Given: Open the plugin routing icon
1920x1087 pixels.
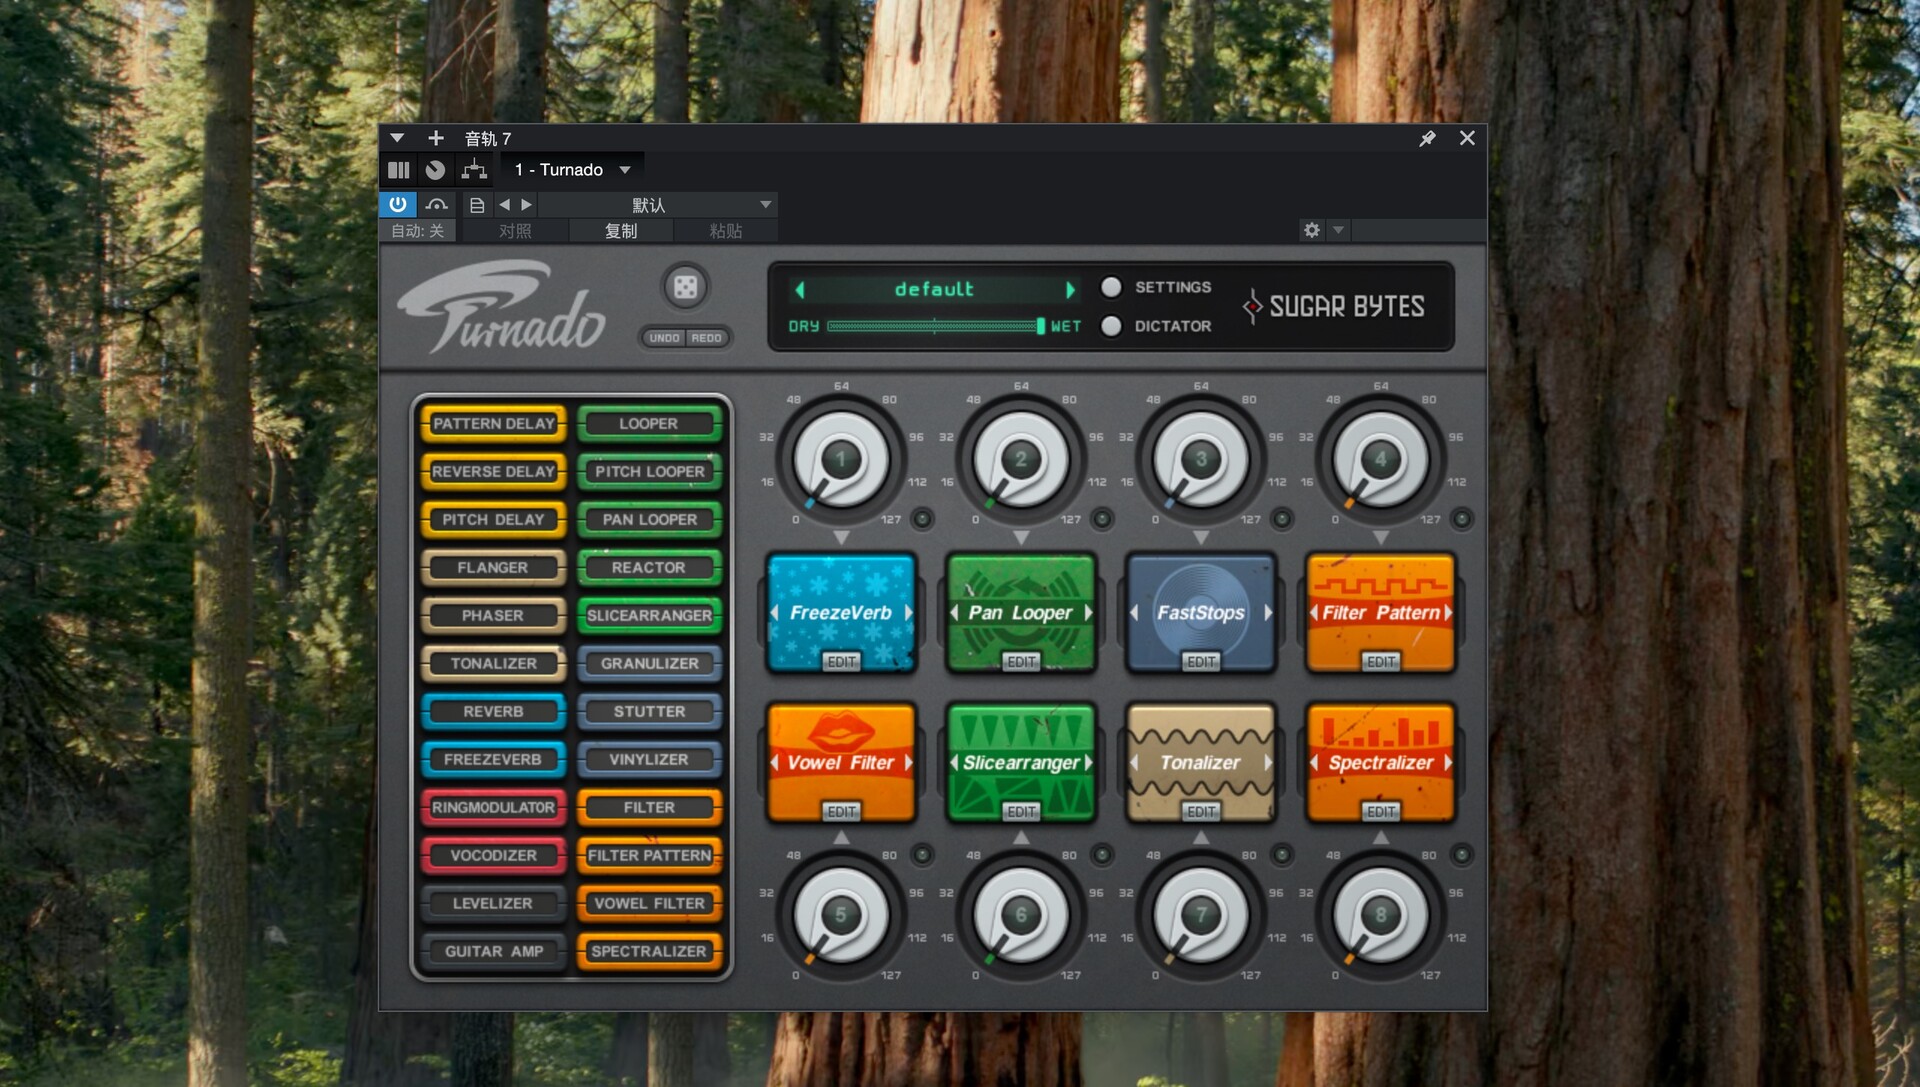Looking at the screenshot, I should [x=474, y=170].
